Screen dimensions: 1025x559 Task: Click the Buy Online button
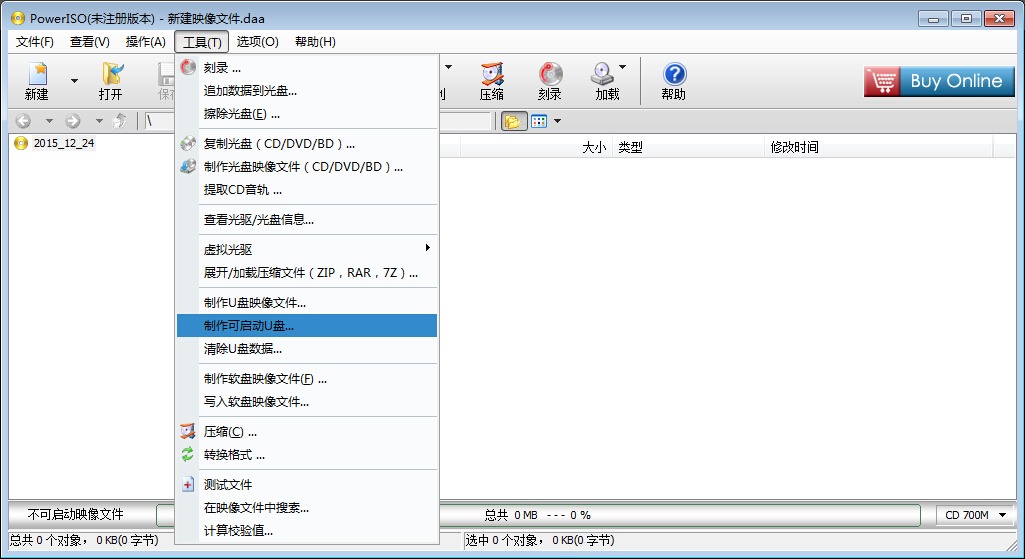point(939,81)
